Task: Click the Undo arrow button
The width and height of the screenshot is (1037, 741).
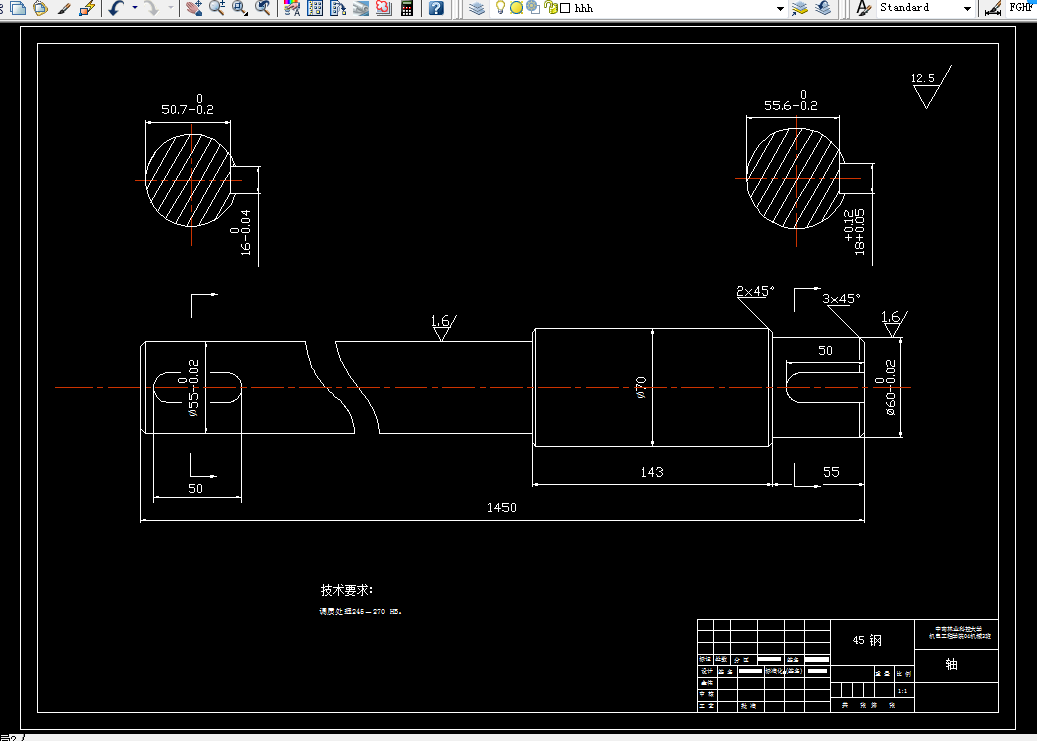Action: (x=116, y=8)
